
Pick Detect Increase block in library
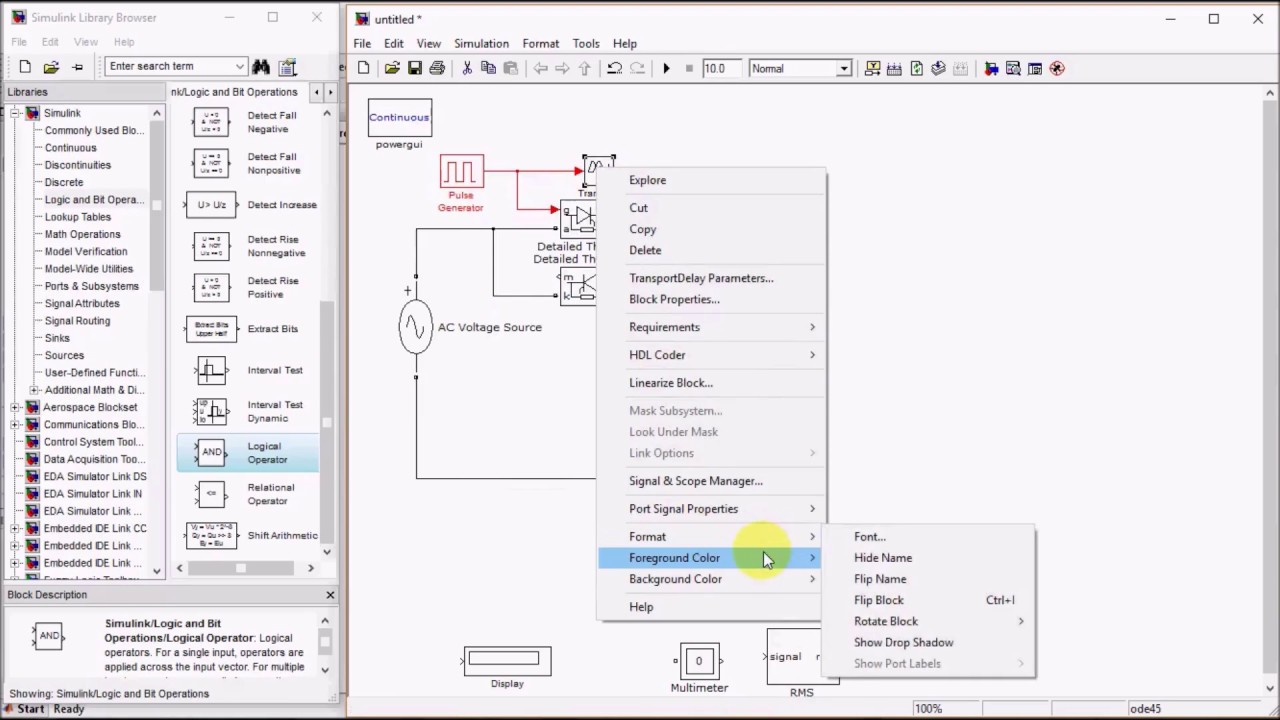(x=251, y=205)
